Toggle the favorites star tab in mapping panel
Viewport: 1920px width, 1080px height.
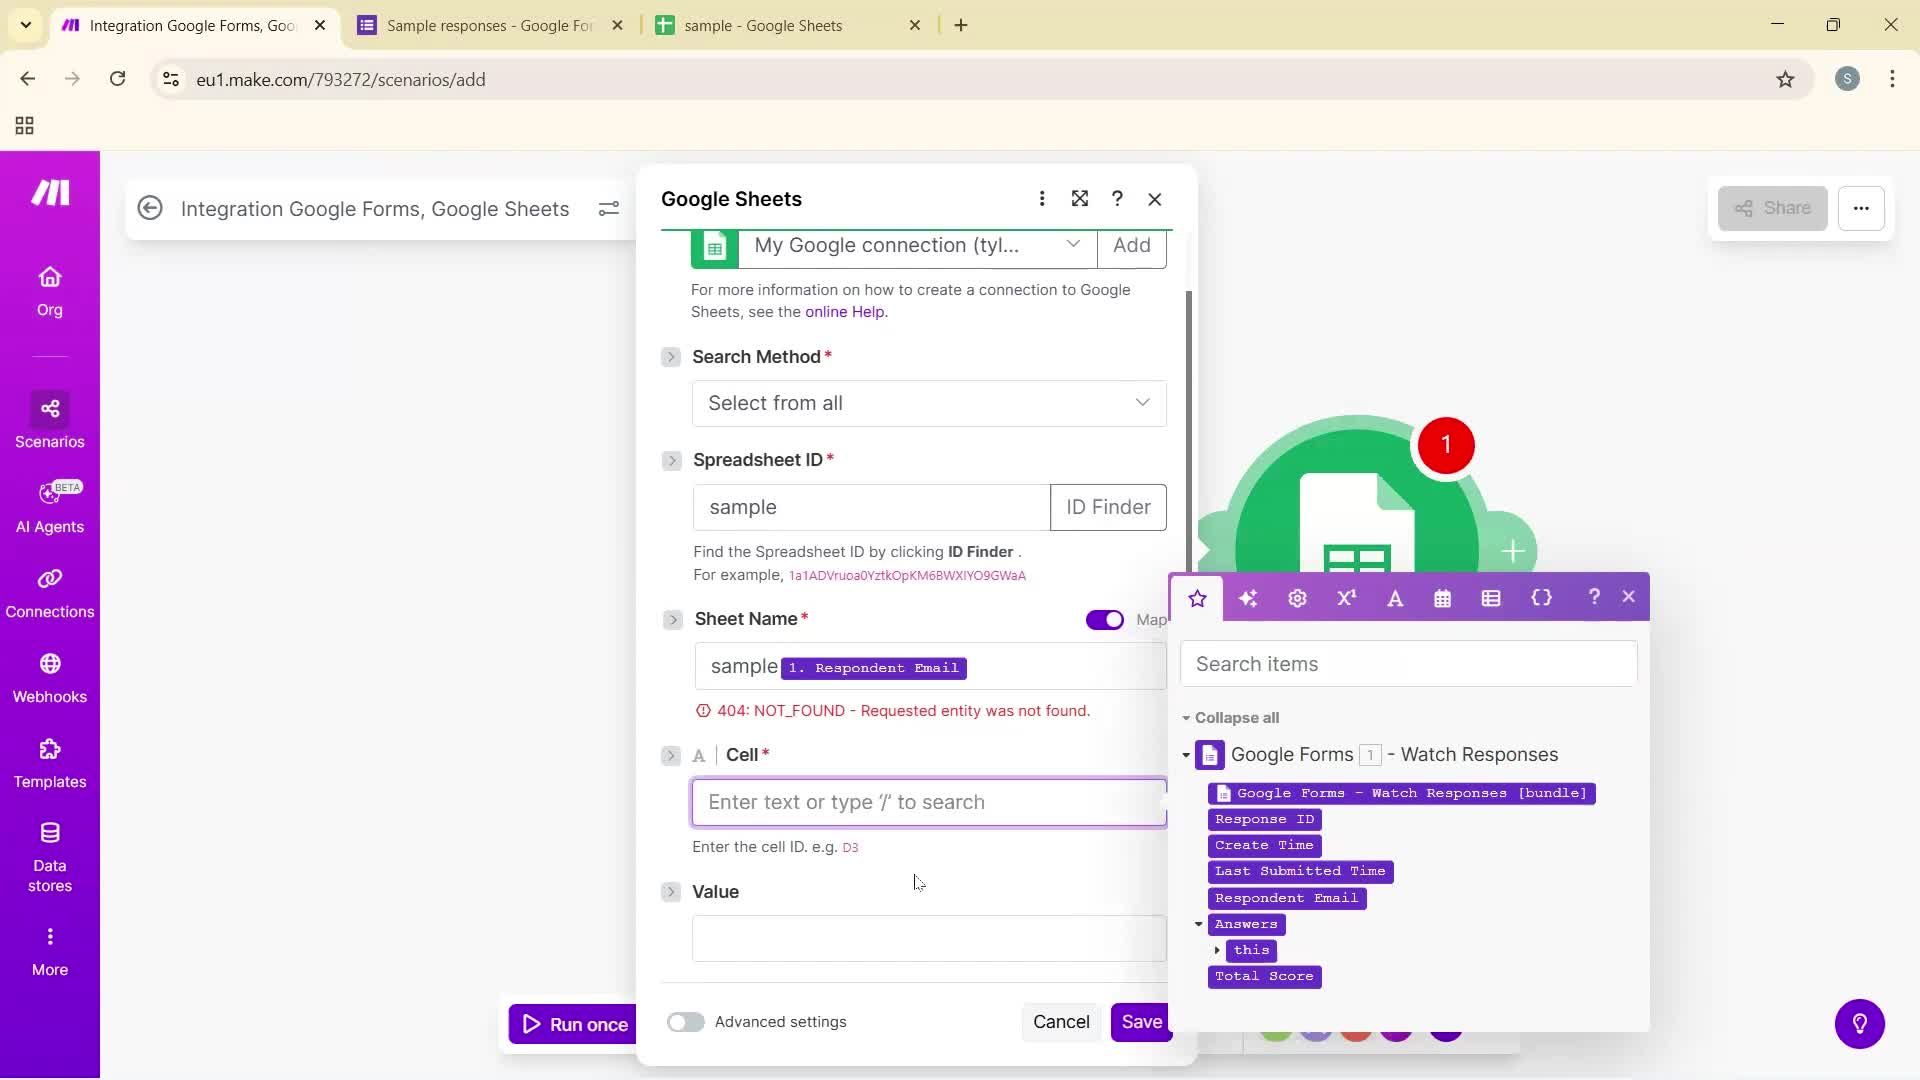(1196, 598)
